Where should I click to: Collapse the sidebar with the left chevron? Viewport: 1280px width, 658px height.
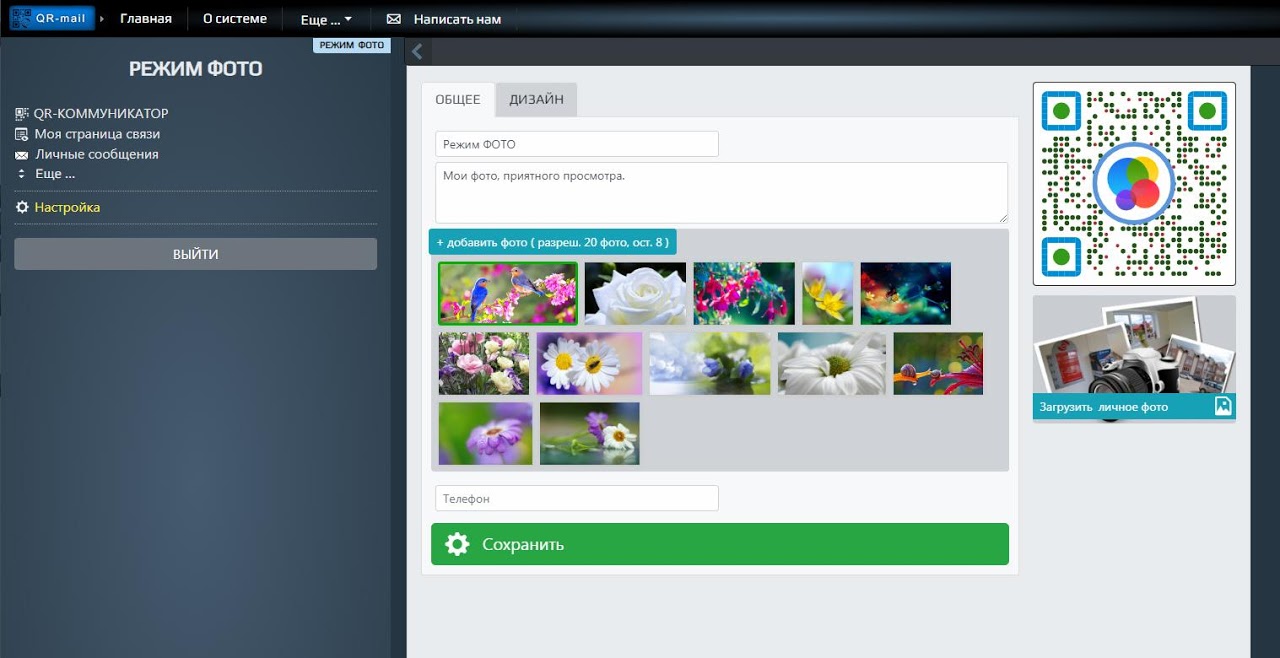418,51
